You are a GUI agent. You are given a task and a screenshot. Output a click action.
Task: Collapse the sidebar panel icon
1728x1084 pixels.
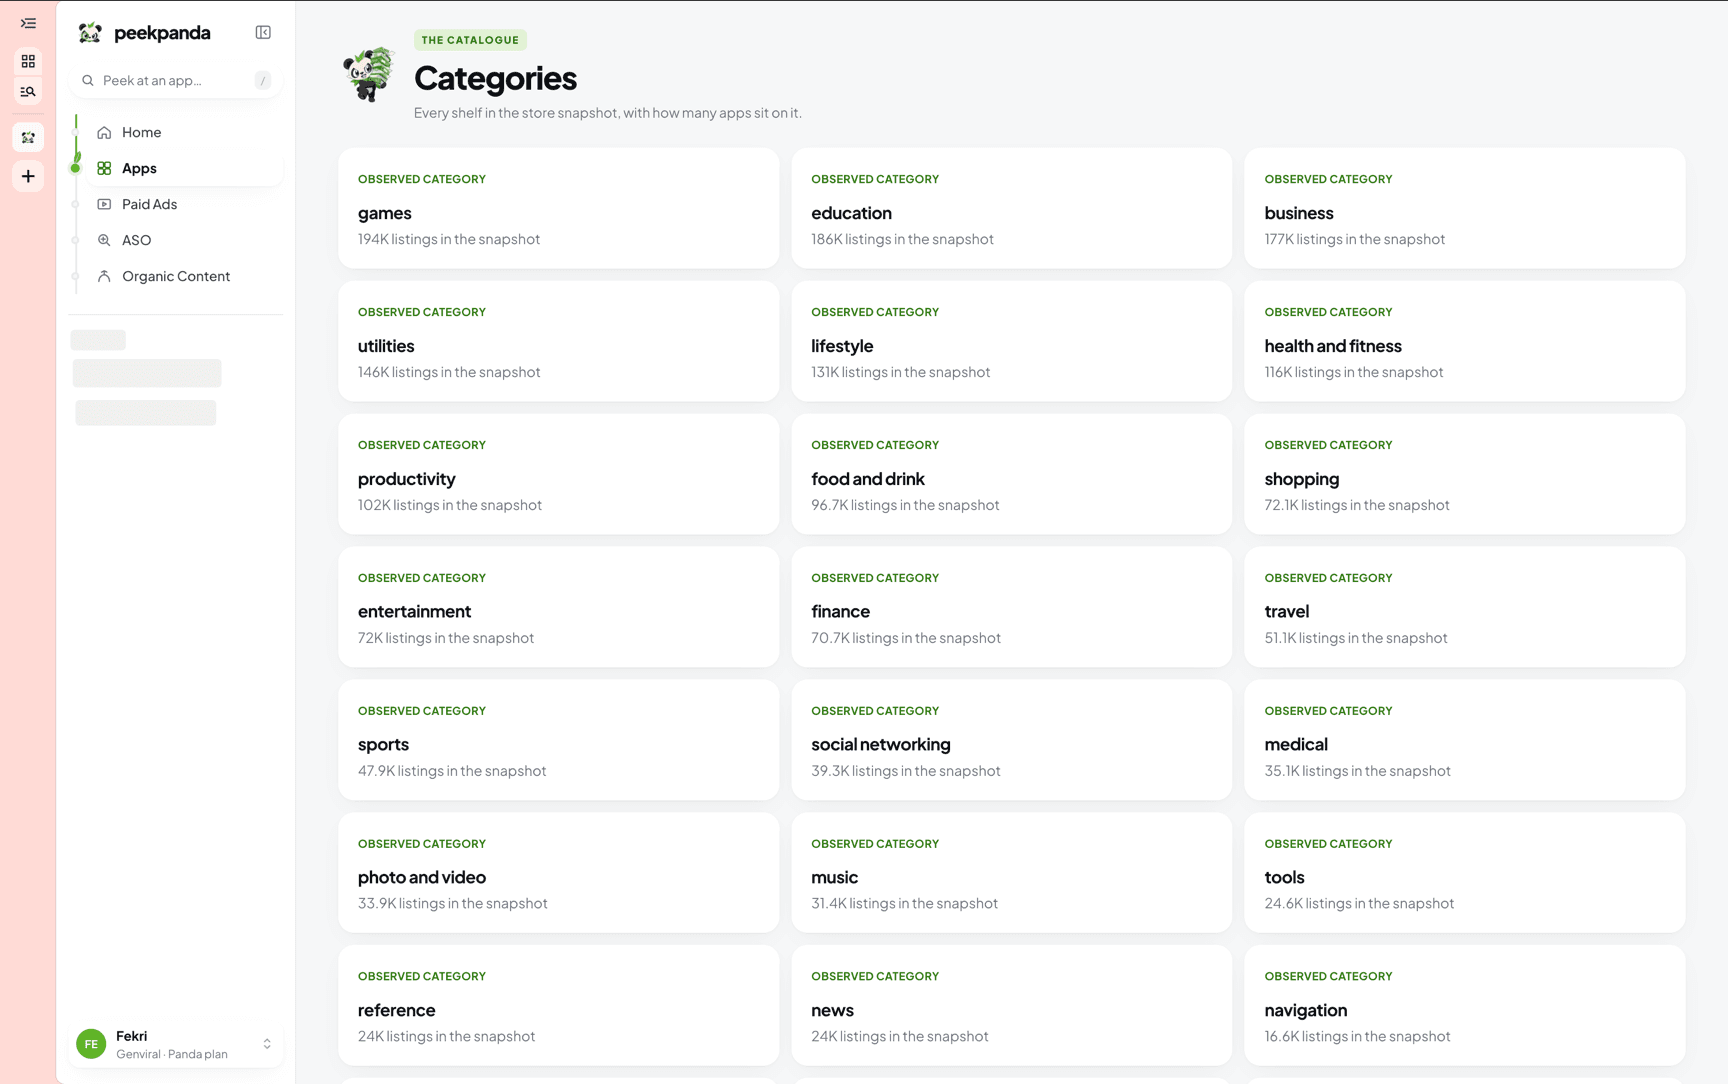tap(263, 33)
